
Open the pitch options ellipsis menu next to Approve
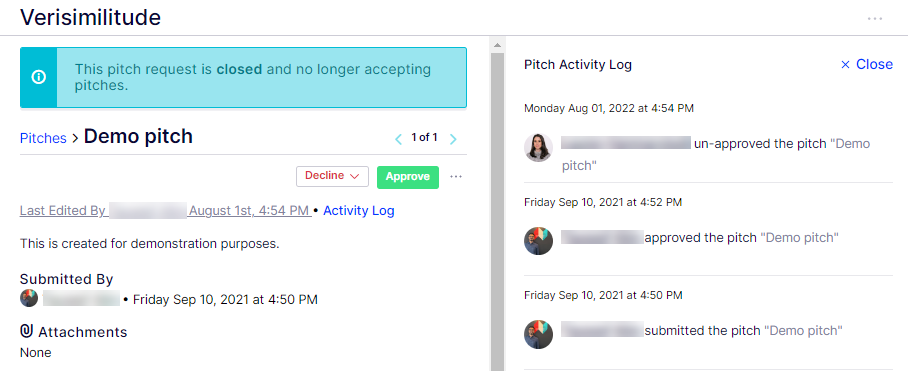click(456, 177)
